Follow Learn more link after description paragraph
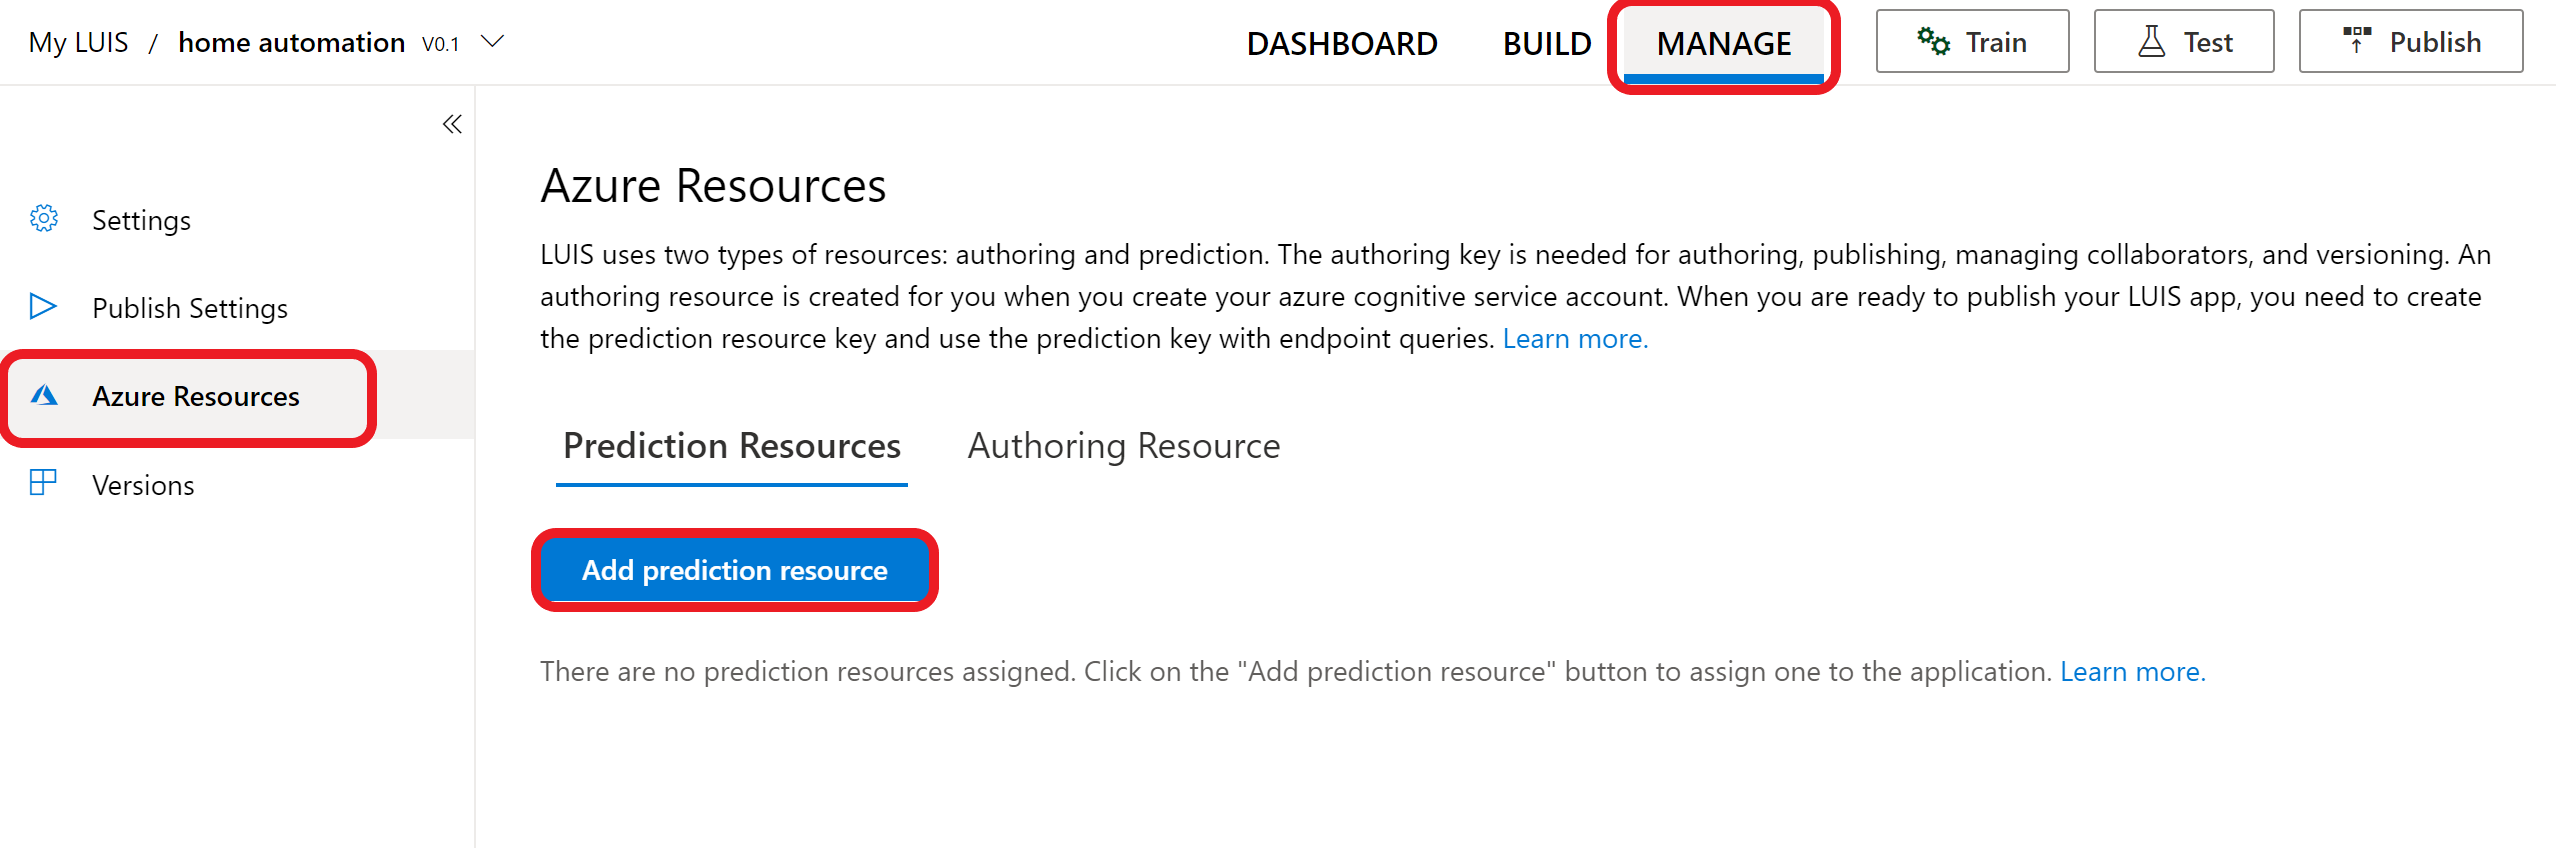 (x=1575, y=339)
